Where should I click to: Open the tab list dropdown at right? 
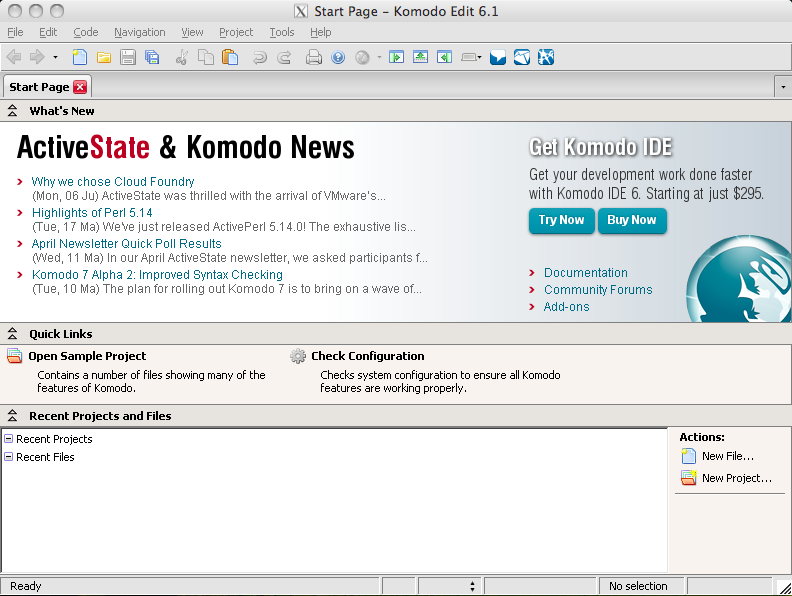783,87
